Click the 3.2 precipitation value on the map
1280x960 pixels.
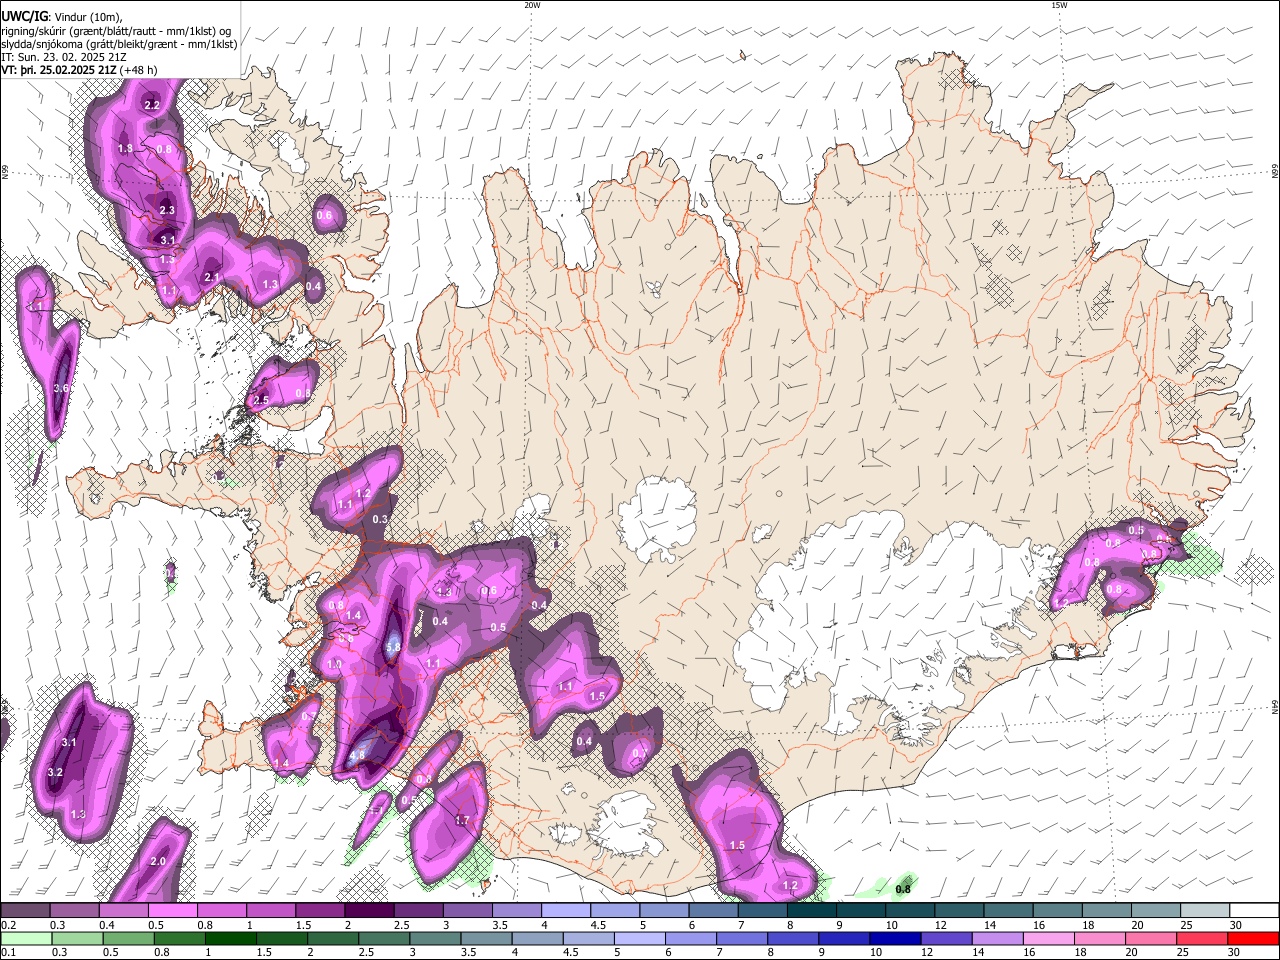click(x=55, y=773)
